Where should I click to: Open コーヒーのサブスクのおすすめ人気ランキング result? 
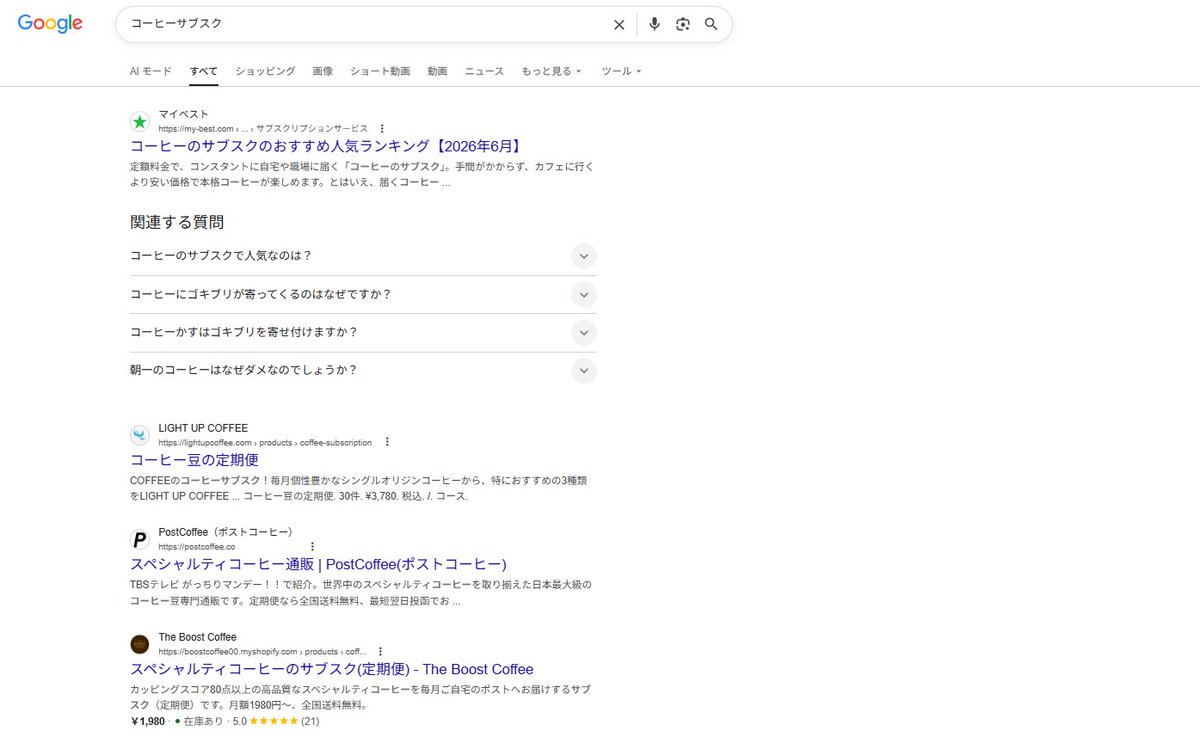[327, 146]
